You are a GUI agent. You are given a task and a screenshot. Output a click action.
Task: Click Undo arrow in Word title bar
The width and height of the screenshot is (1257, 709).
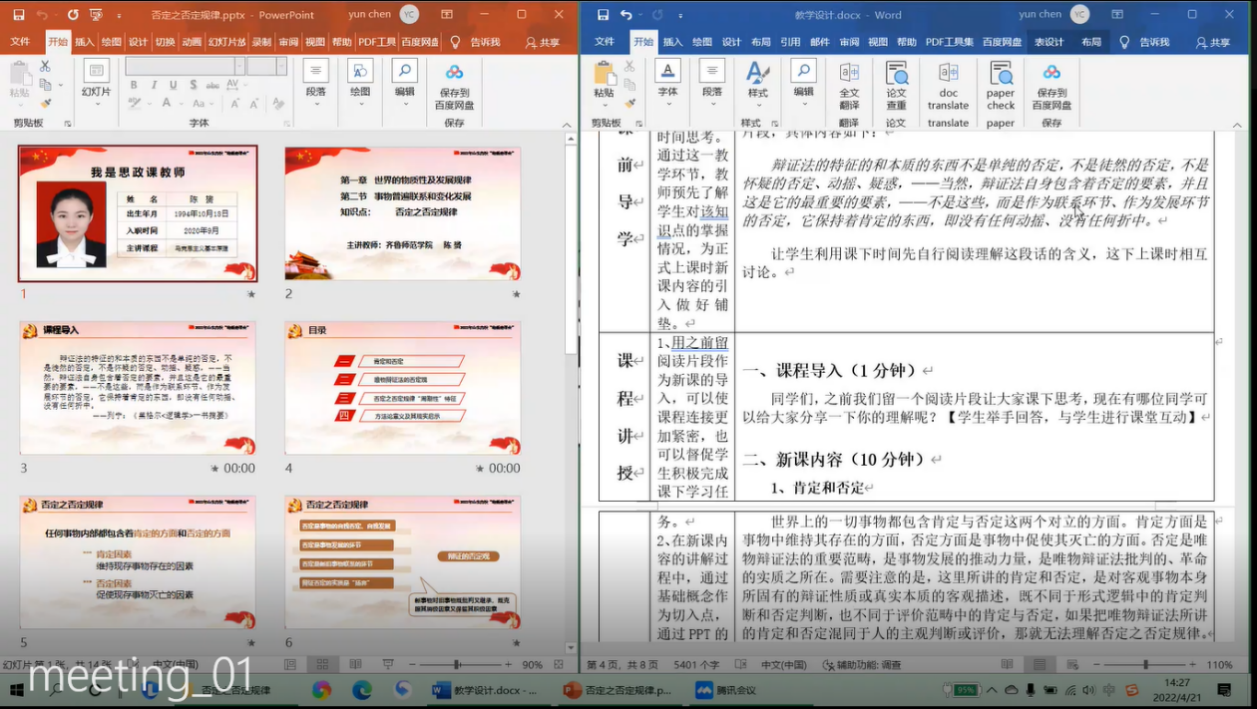coord(626,15)
